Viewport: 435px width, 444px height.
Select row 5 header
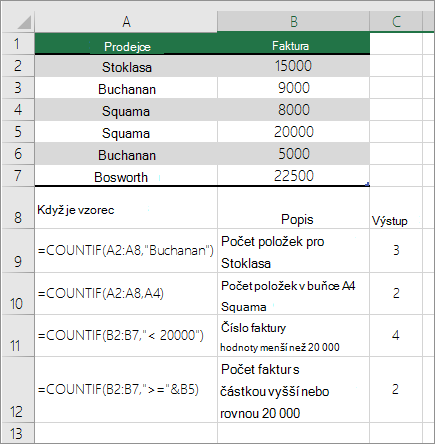17,132
